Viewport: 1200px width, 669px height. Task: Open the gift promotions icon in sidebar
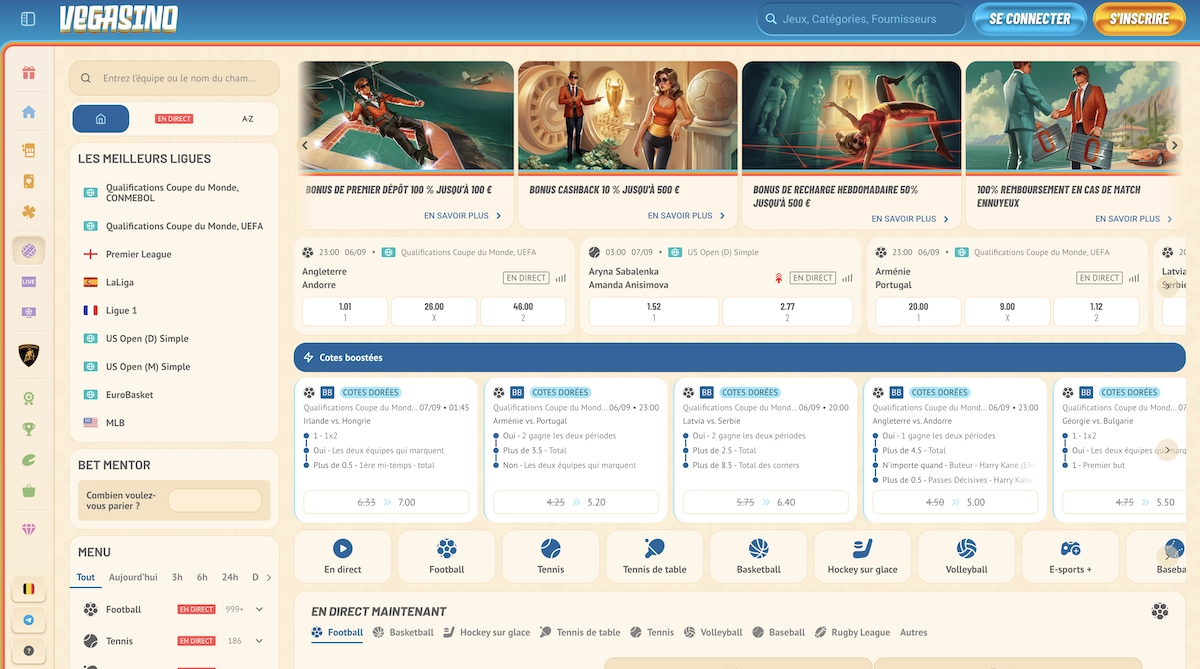click(29, 73)
